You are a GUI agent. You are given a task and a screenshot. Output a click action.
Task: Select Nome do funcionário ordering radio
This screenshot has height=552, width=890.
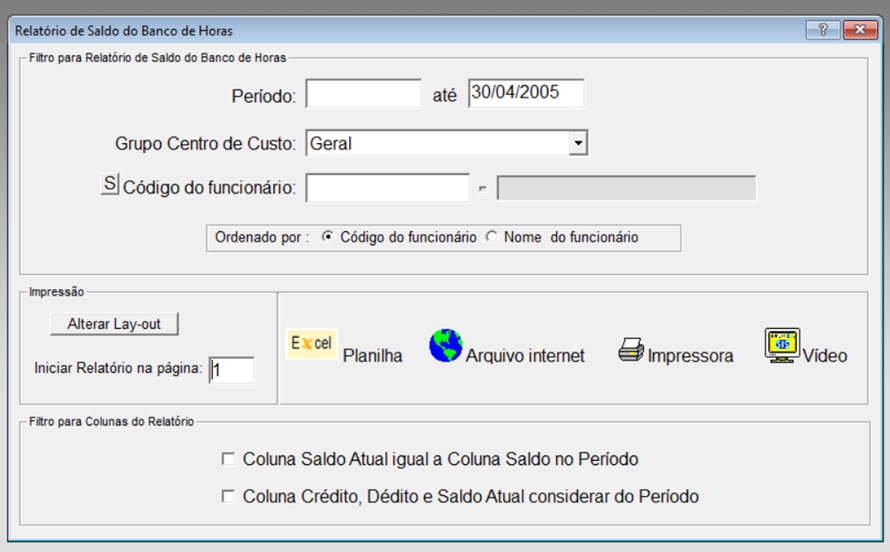tap(492, 237)
